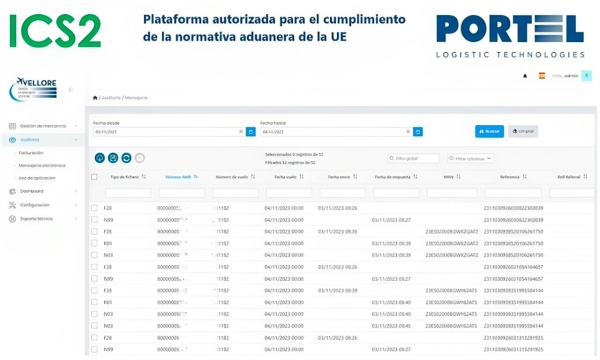Image resolution: width=600 pixels, height=360 pixels.
Task: Go to home via breadcrumb icon
Action: 95,98
